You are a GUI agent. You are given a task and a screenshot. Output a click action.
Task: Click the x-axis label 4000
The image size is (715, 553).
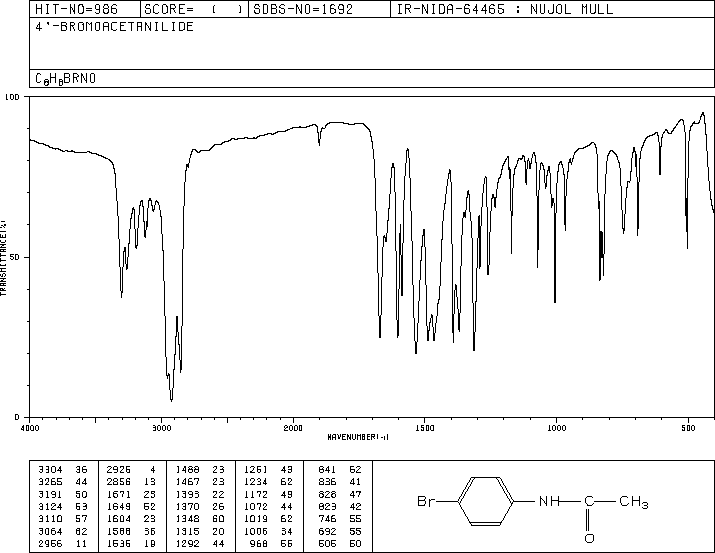click(x=30, y=428)
